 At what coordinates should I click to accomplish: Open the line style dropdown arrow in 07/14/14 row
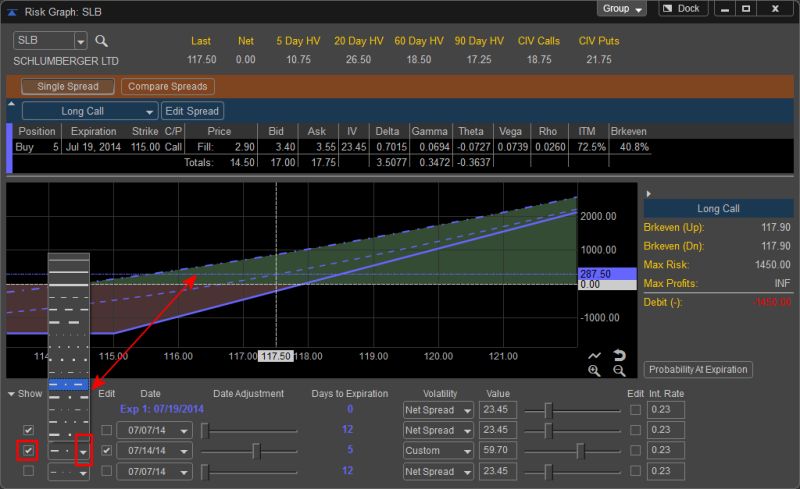coord(83,451)
